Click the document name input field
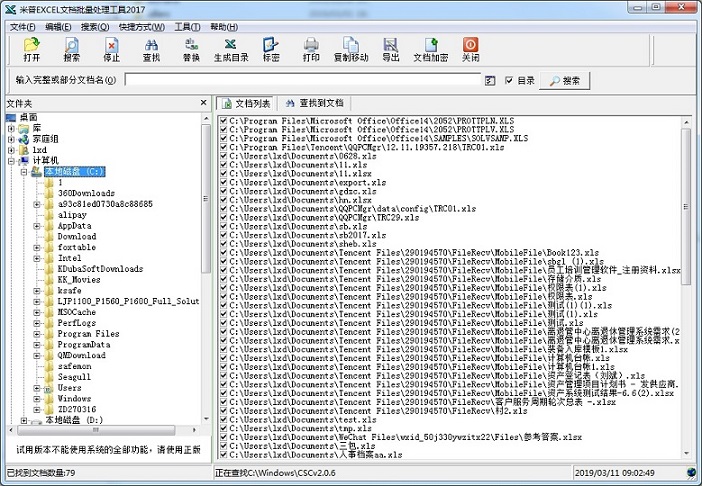This screenshot has height=486, width=702. 303,80
